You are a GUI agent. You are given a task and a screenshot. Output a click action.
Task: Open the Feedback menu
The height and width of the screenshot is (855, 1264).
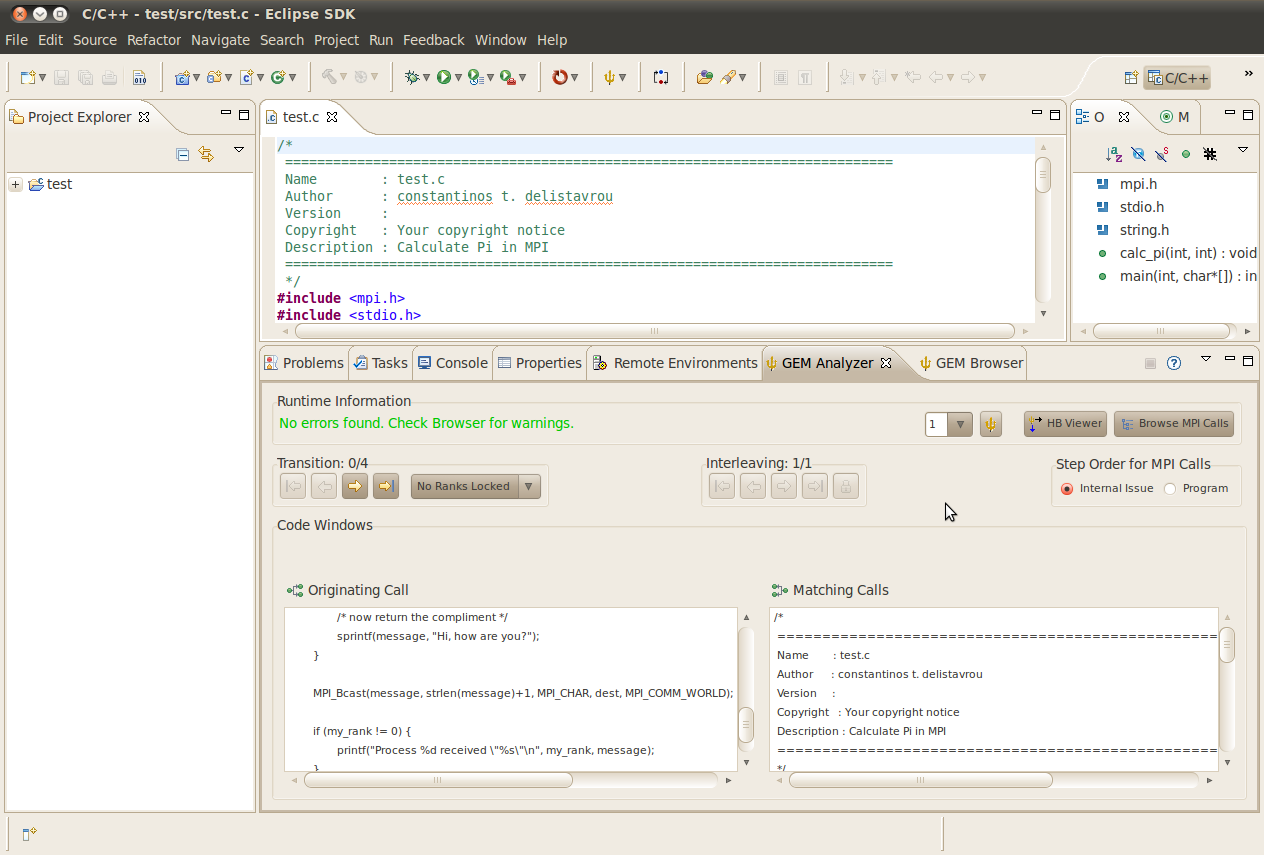click(x=434, y=40)
